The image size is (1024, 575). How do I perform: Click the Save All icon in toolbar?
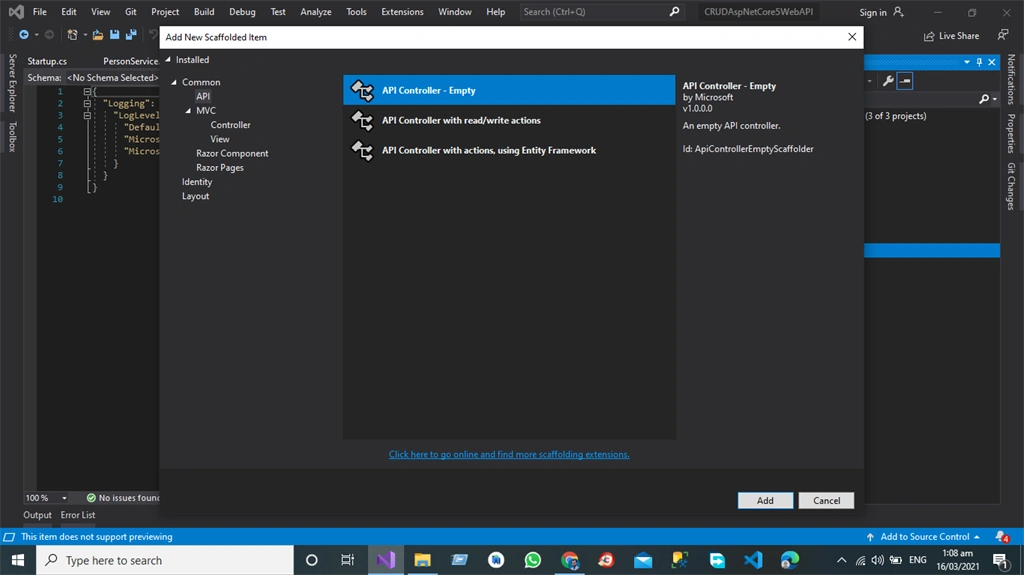131,35
